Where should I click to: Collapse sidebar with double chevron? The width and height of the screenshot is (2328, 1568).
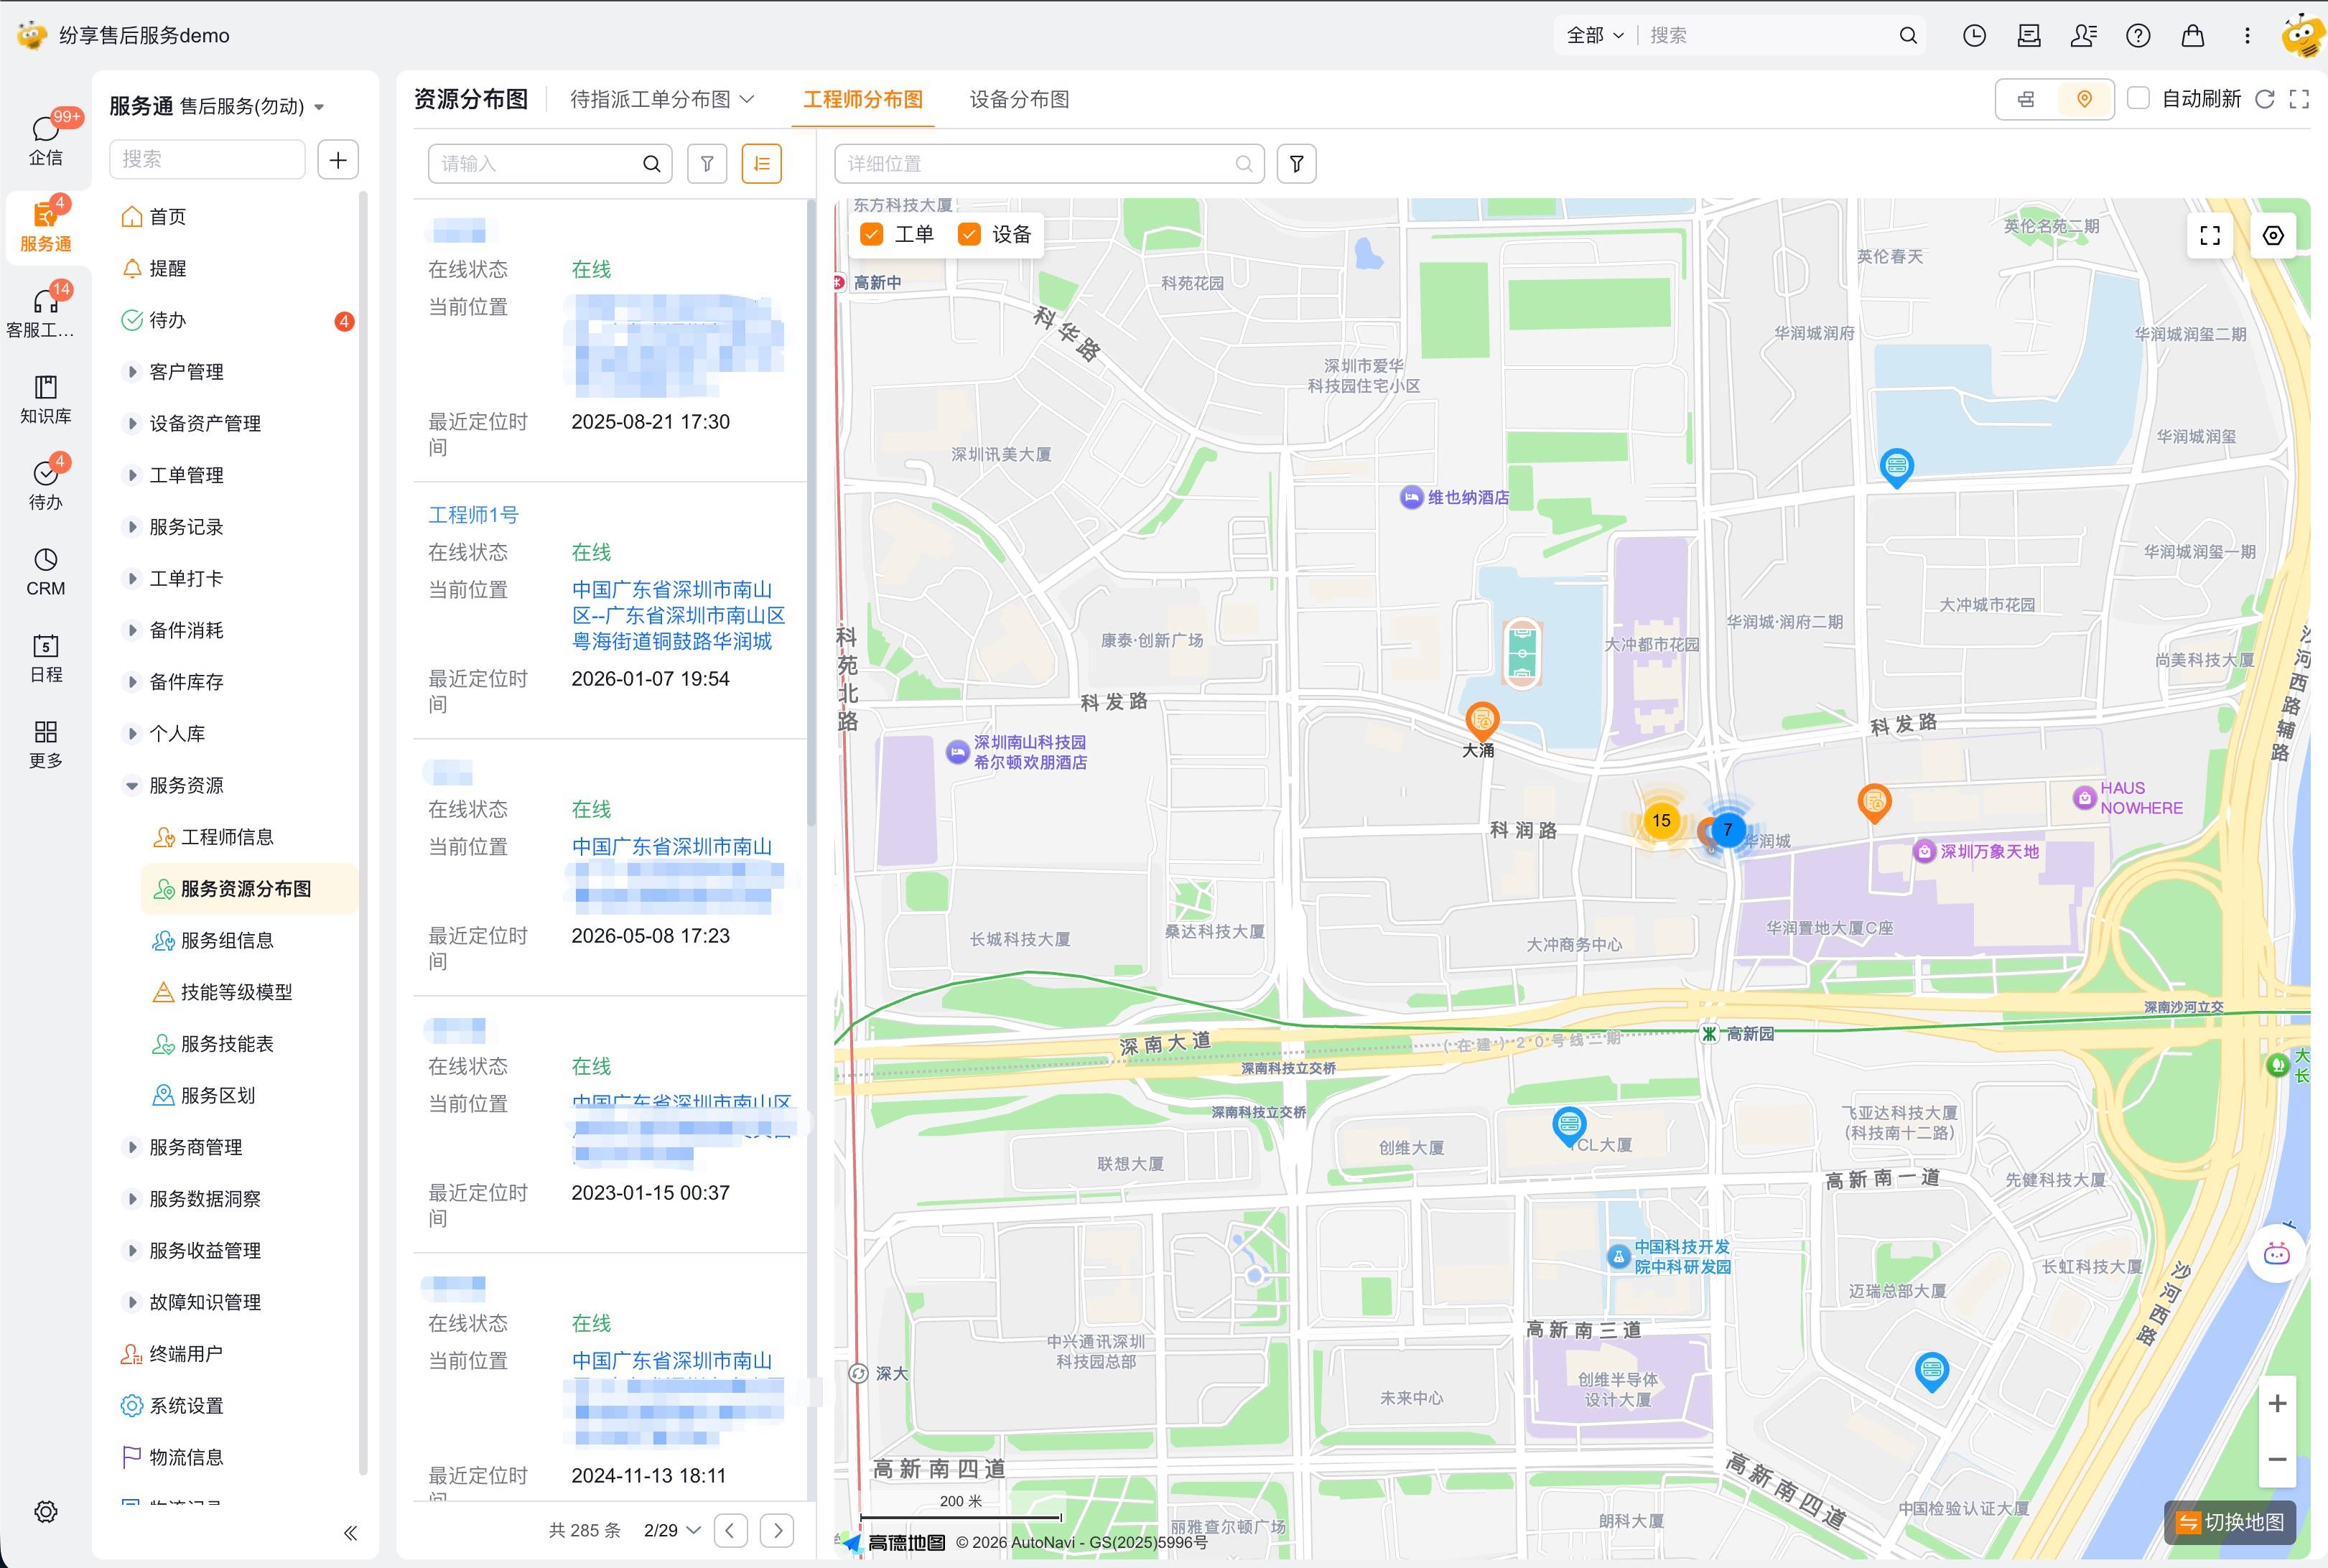point(350,1533)
